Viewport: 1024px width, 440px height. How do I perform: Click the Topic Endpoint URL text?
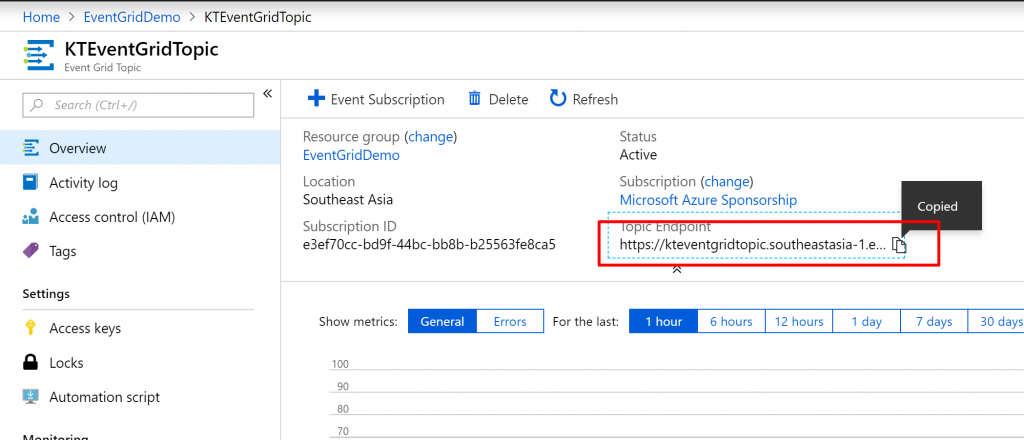point(753,245)
